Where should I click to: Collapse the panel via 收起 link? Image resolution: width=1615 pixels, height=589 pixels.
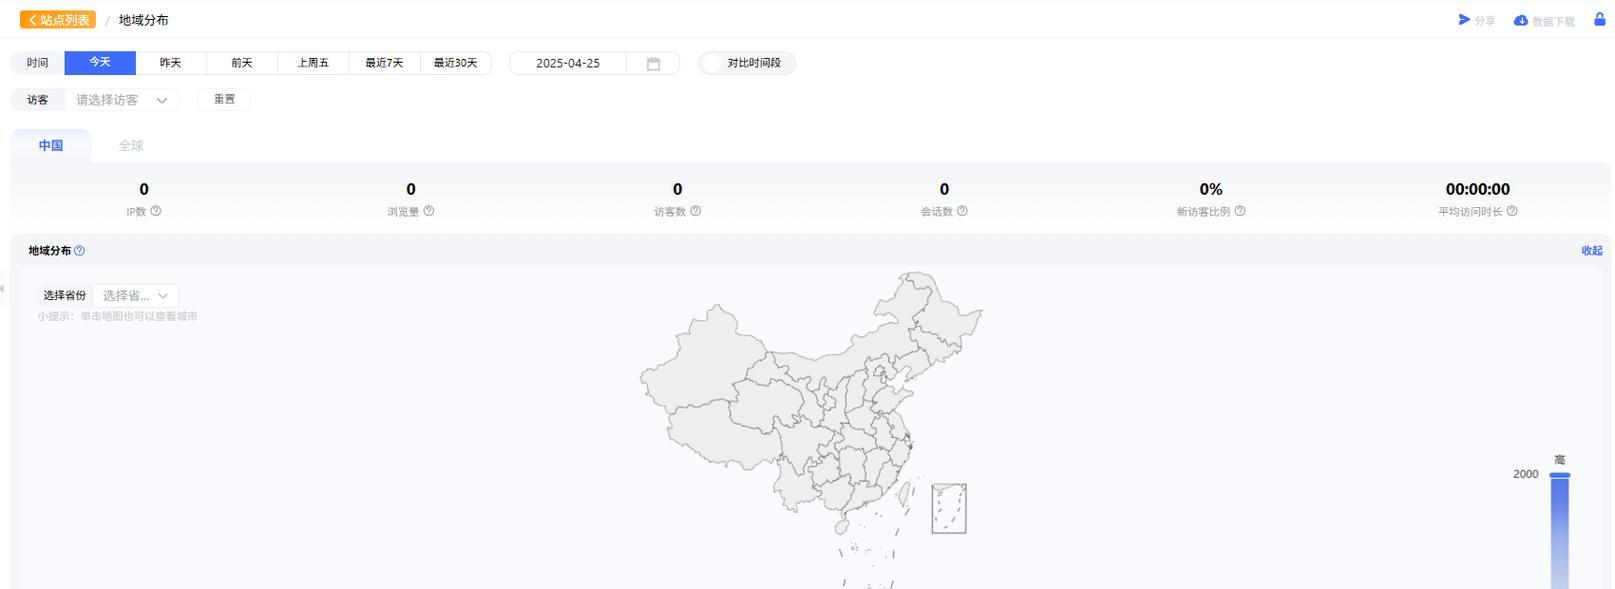pos(1592,251)
